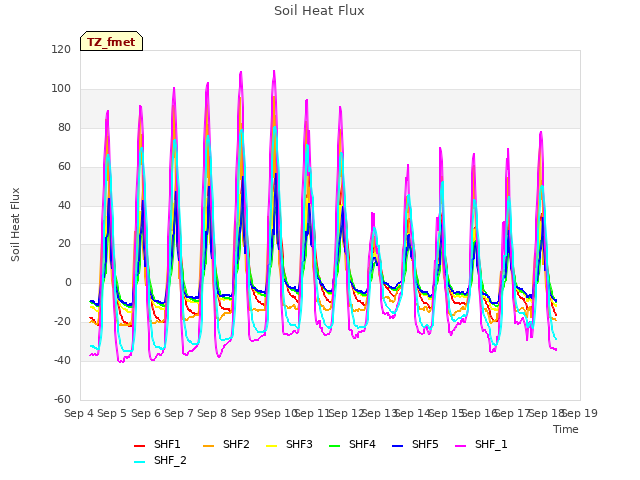Click the 100 y-axis tick label
The image size is (640, 480).
61,89
